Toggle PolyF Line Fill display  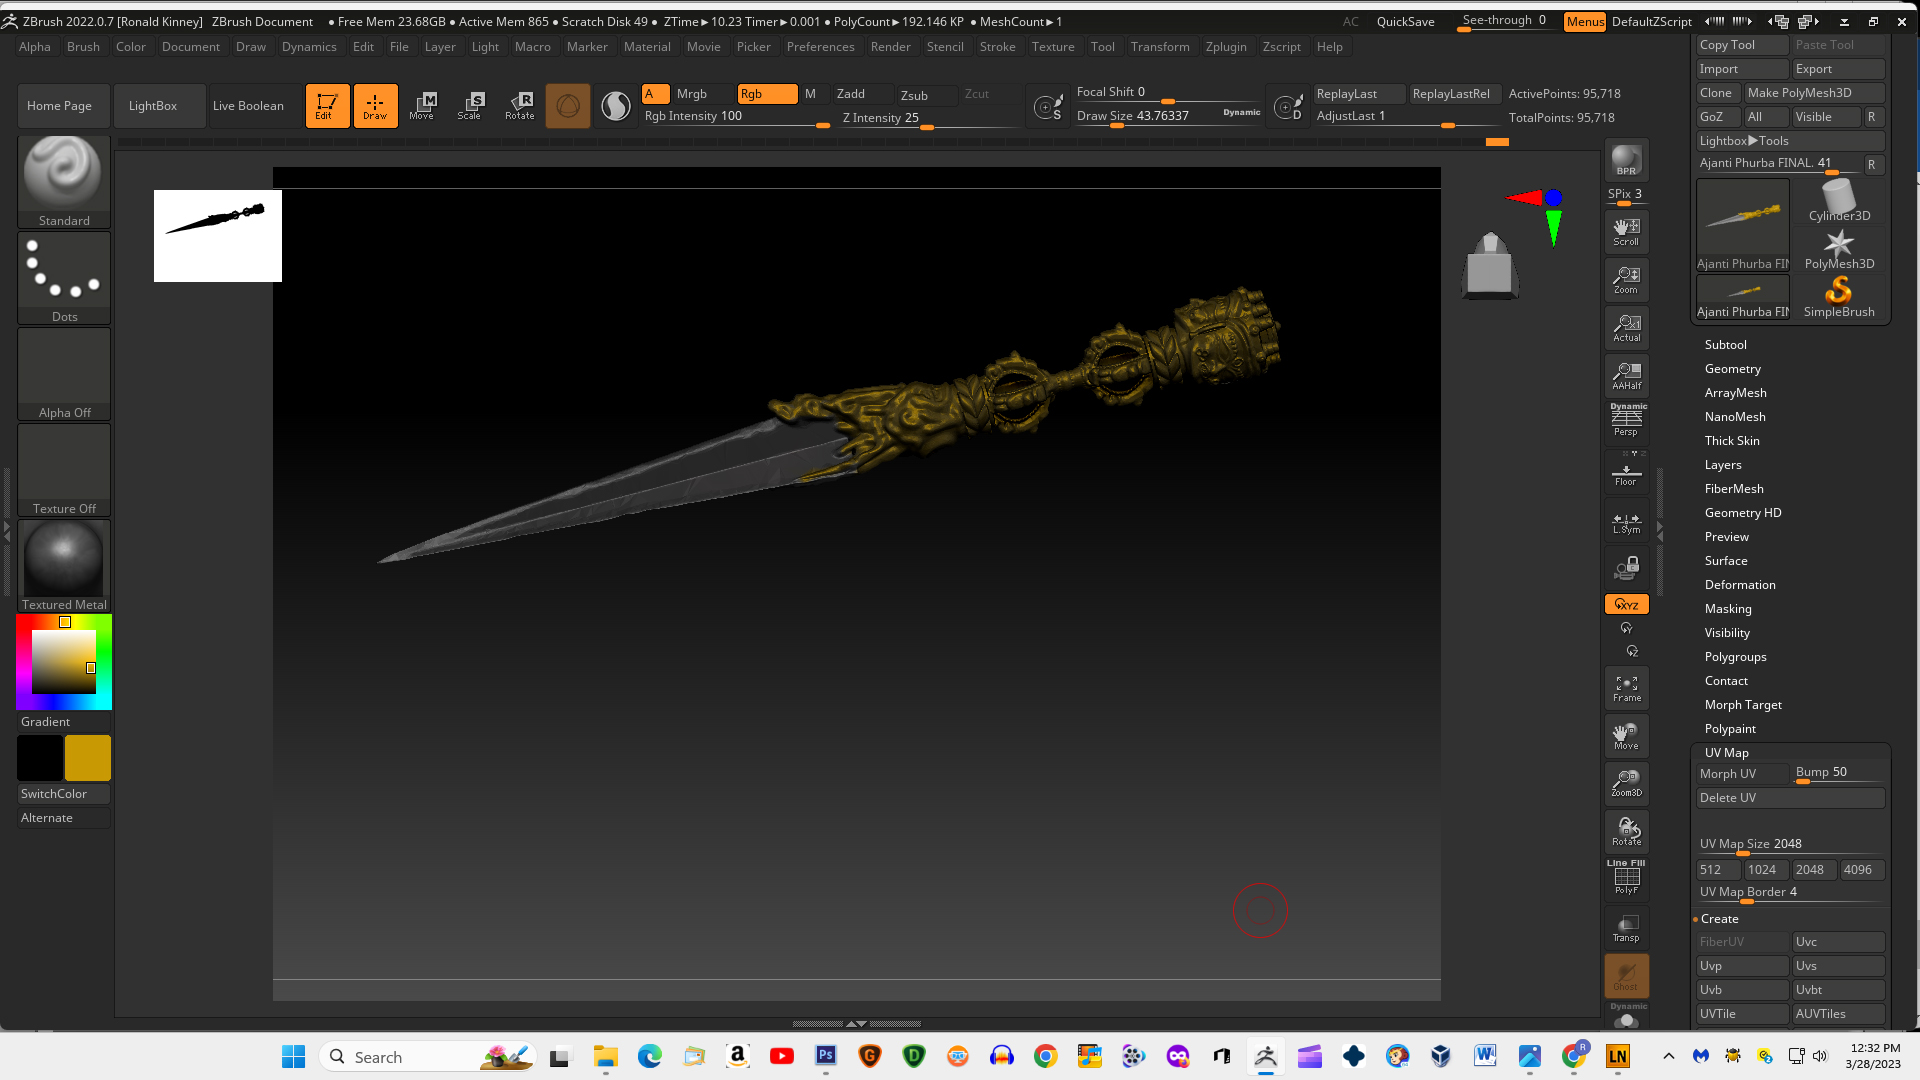1626,878
